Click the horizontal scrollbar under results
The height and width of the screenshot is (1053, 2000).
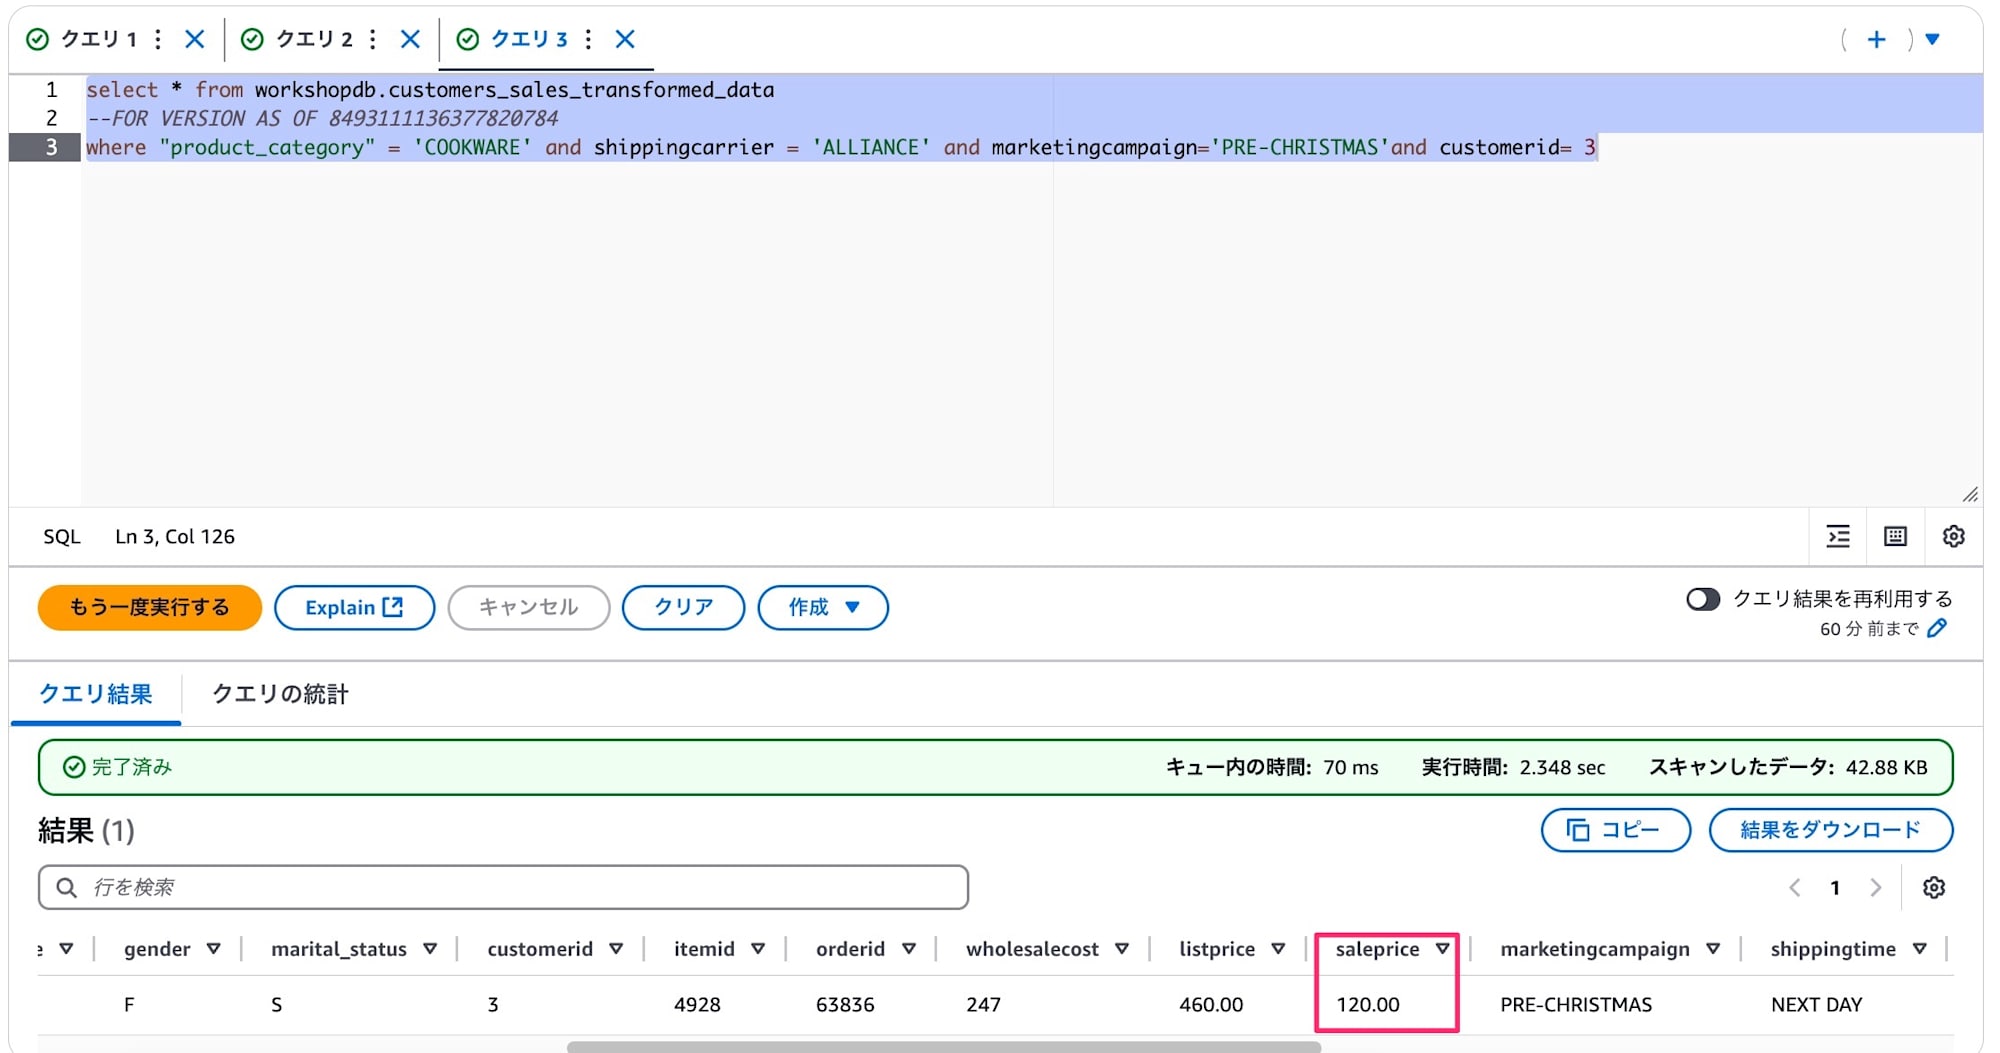pos(943,1047)
